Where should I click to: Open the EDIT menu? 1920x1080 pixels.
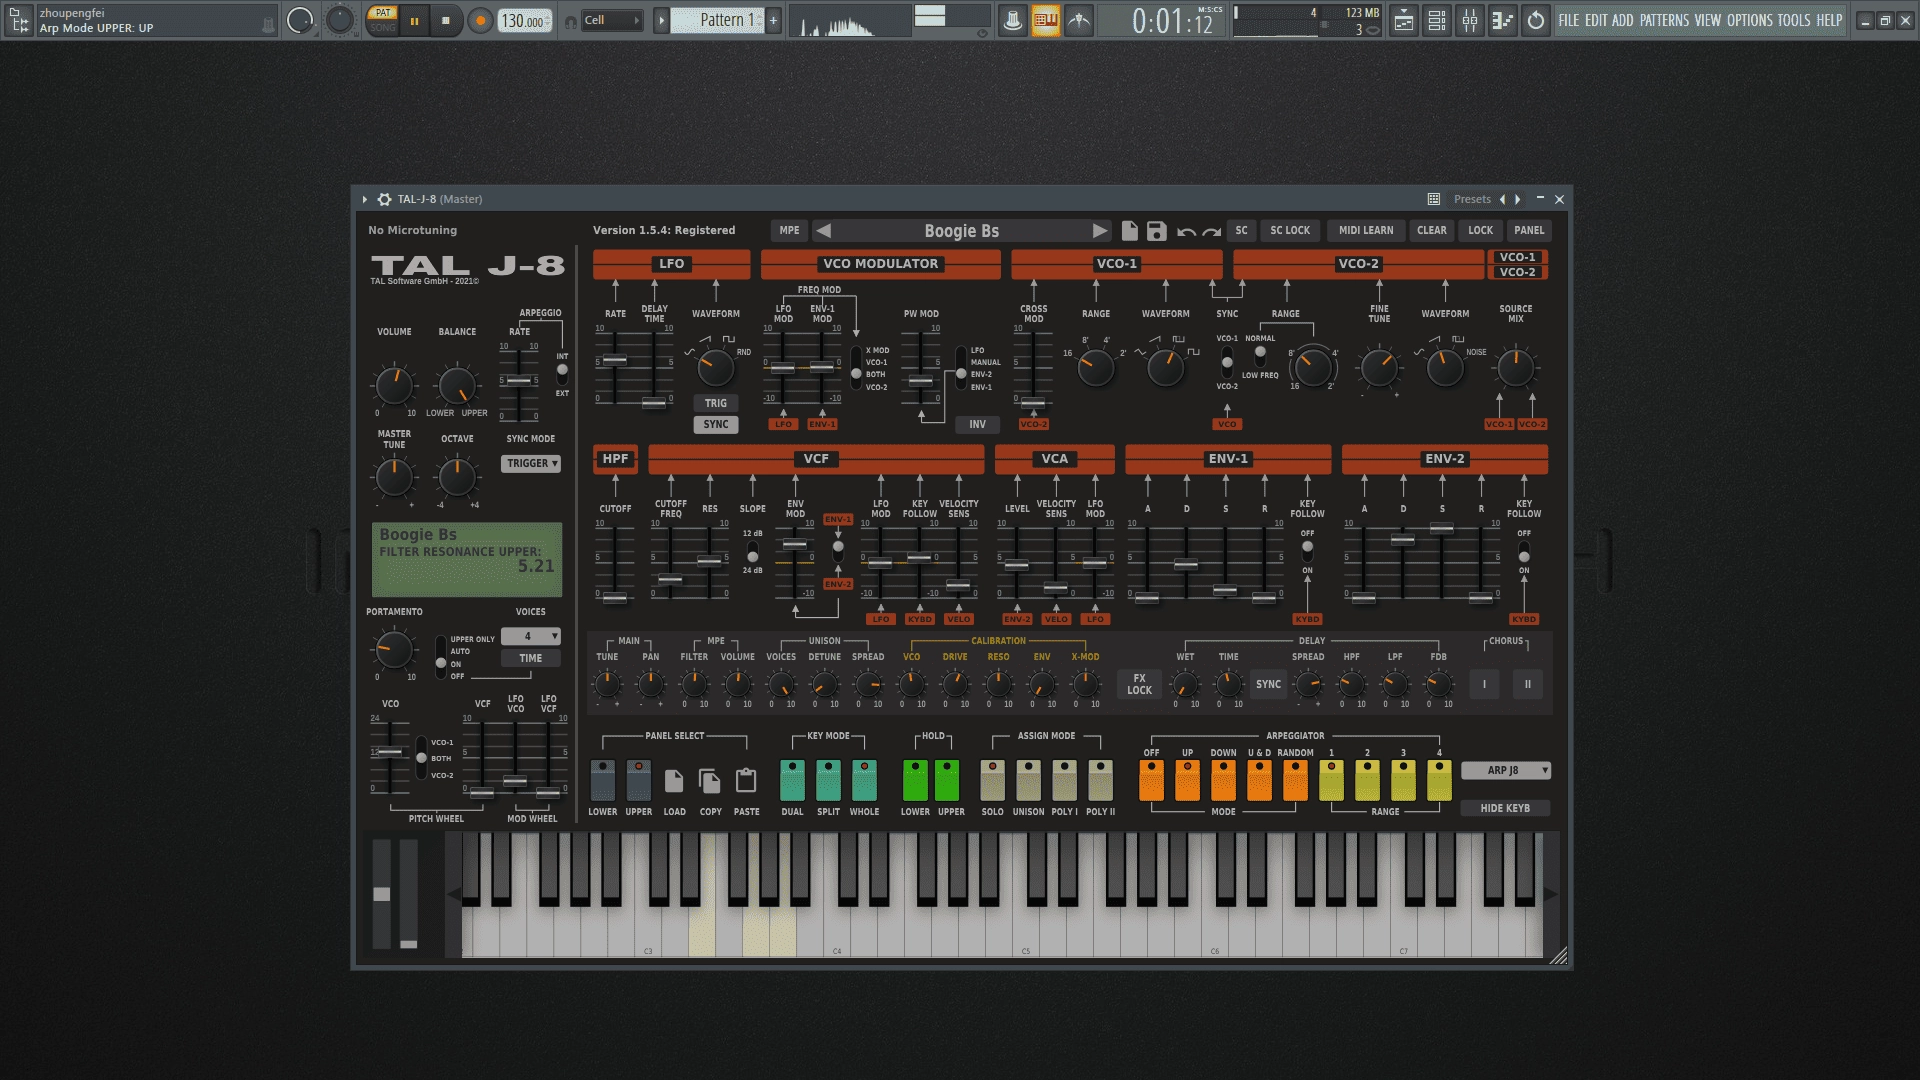(1596, 20)
